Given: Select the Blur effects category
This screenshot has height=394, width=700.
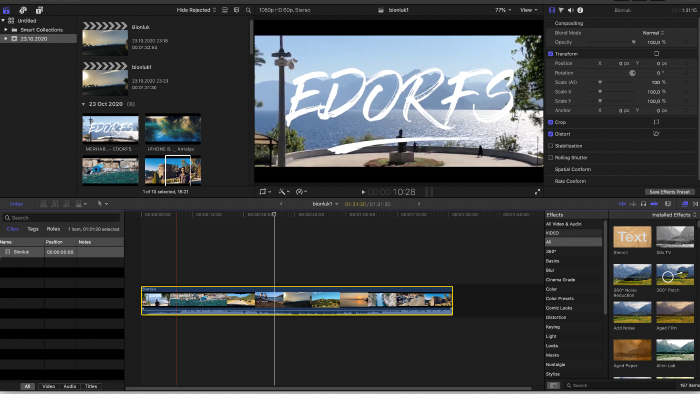Looking at the screenshot, I should (550, 270).
